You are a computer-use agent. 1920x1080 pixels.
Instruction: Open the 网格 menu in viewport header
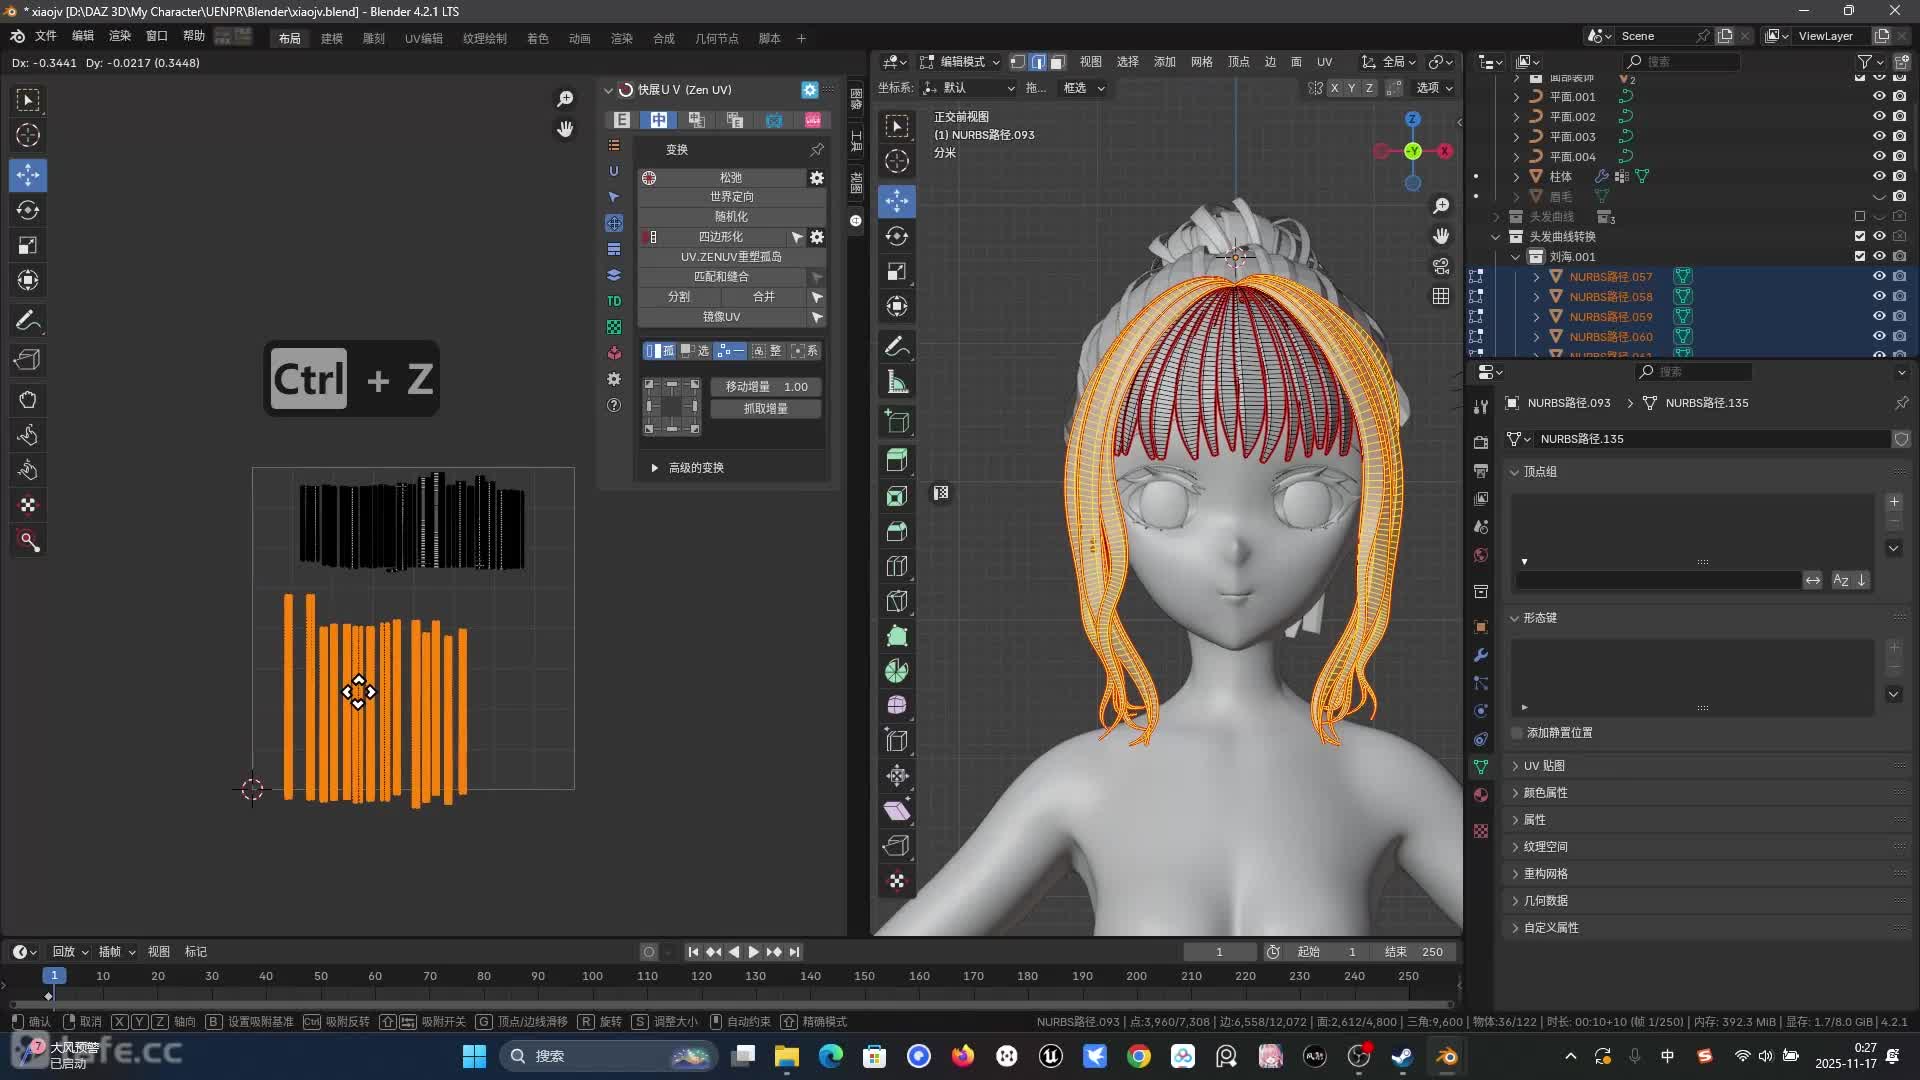(x=1201, y=62)
